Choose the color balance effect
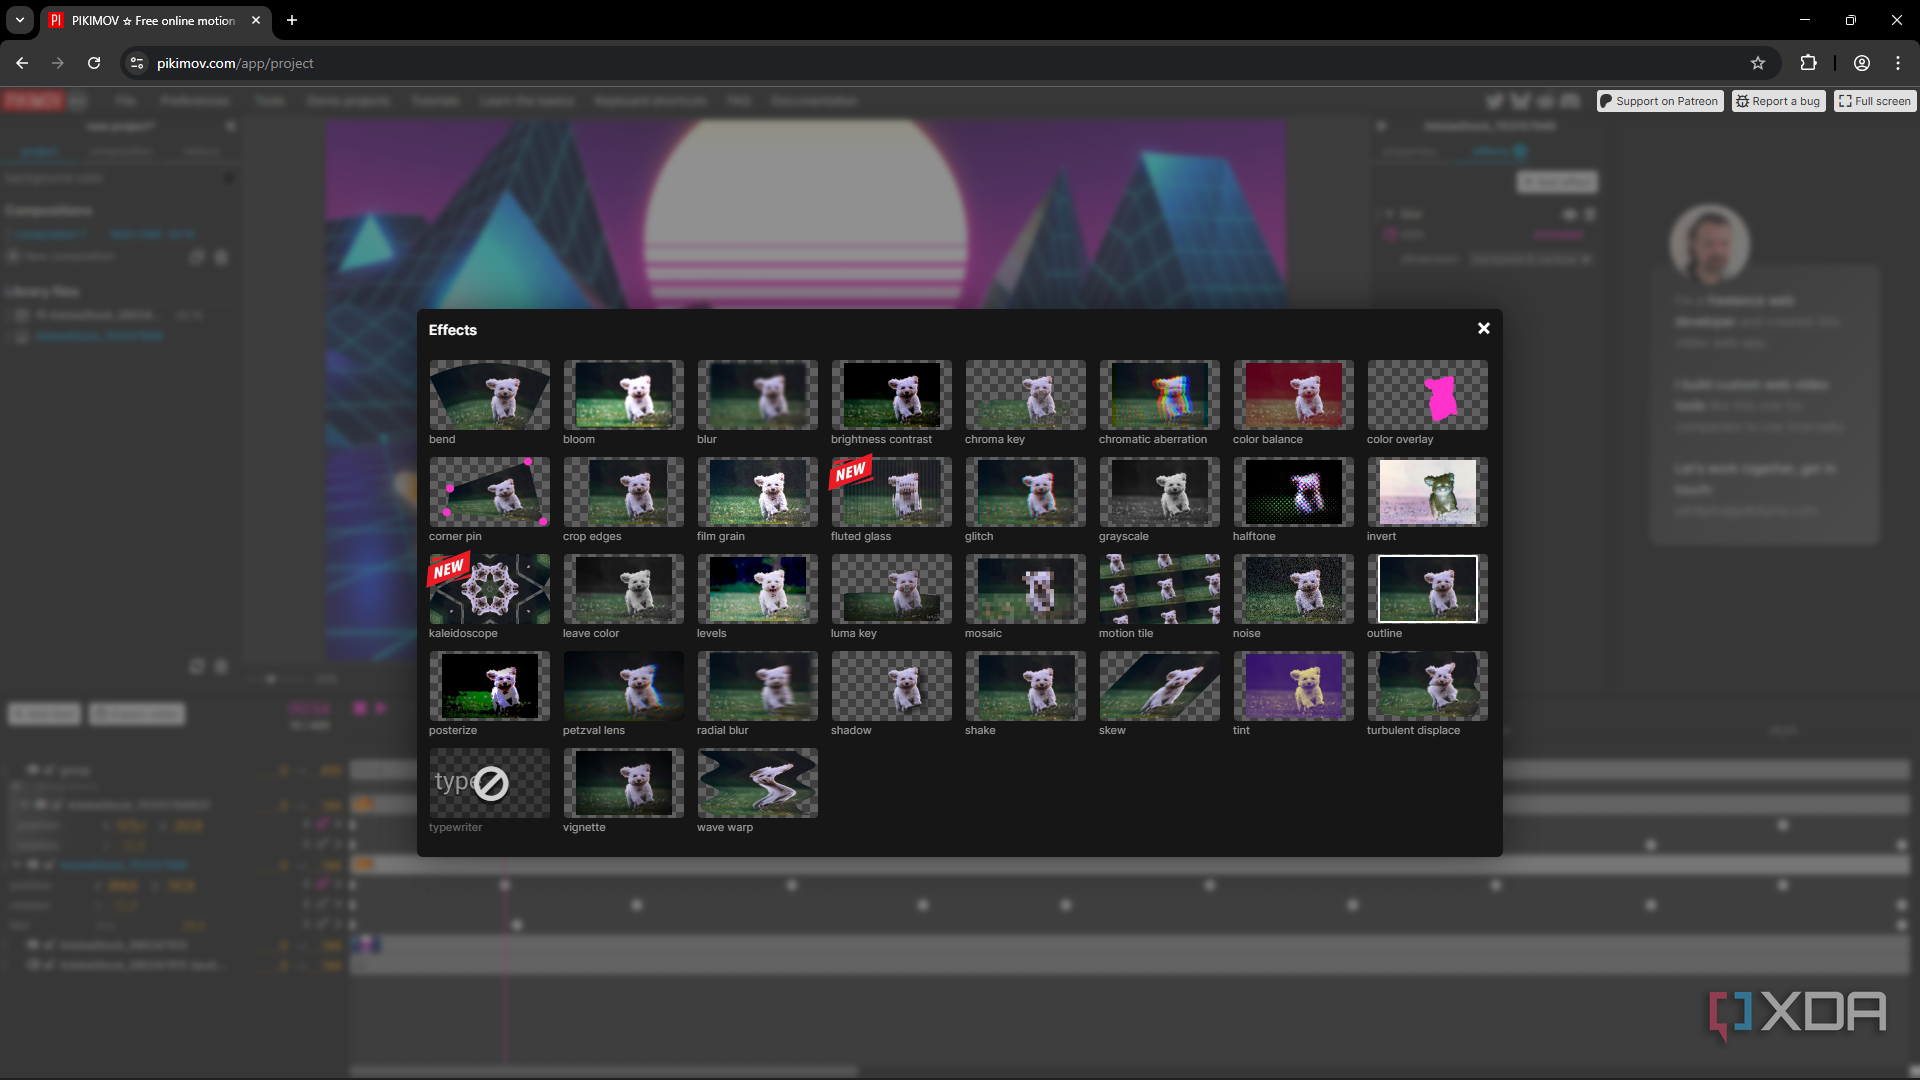1920x1080 pixels. (1293, 395)
